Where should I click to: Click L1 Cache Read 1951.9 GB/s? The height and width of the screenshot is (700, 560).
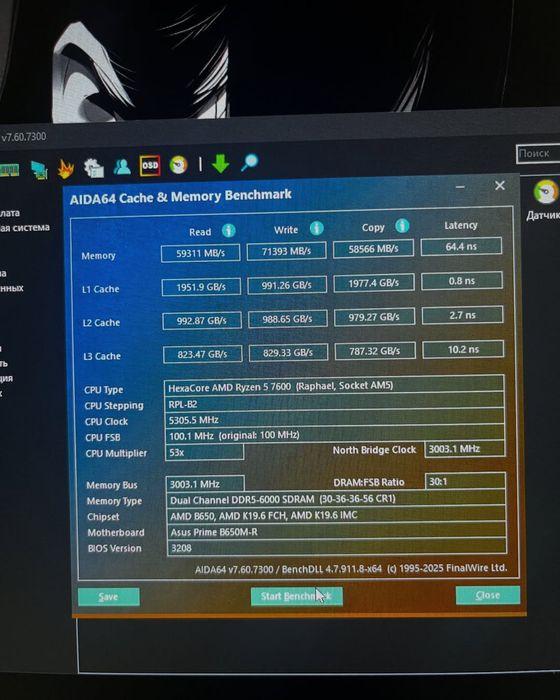[x=201, y=287]
